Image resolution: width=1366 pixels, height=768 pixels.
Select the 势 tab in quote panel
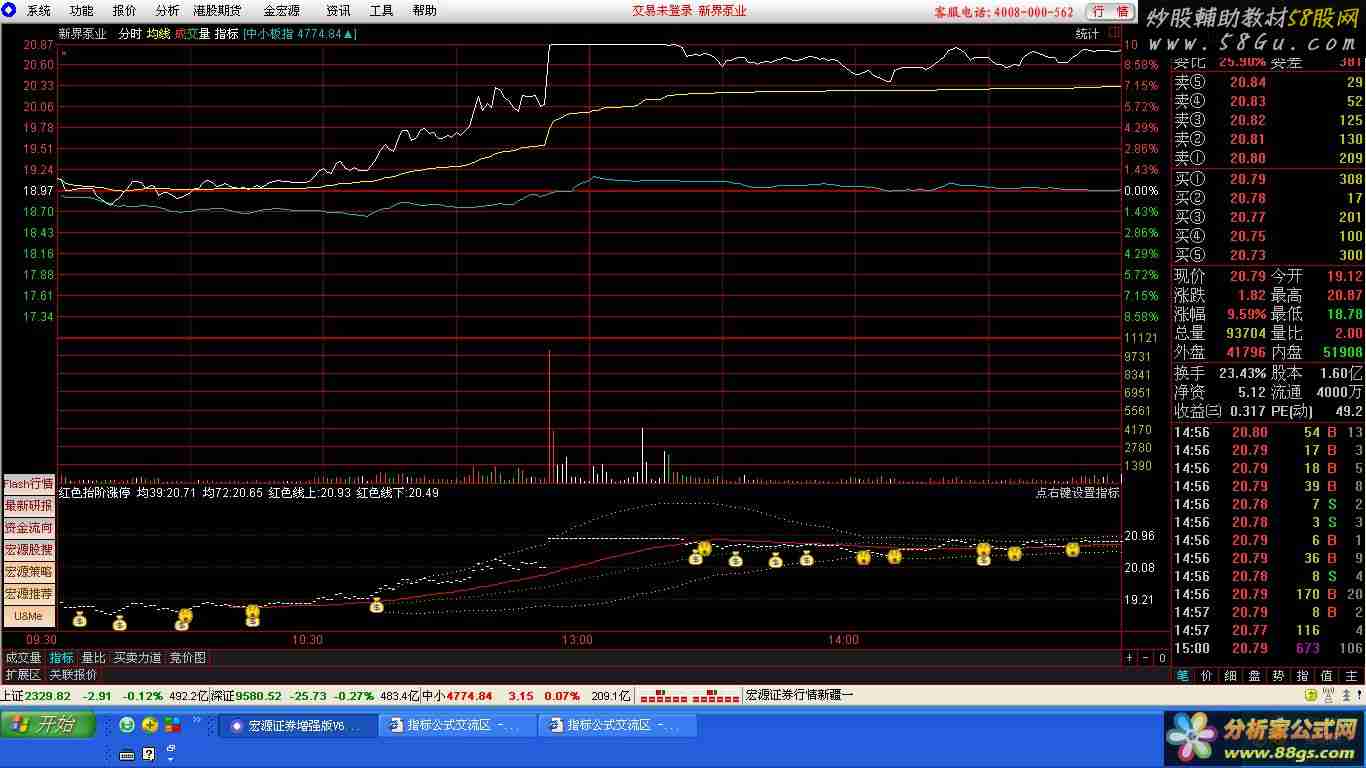(x=1278, y=676)
